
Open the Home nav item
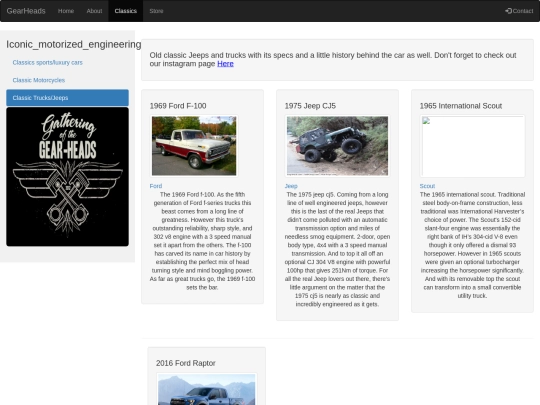click(66, 11)
